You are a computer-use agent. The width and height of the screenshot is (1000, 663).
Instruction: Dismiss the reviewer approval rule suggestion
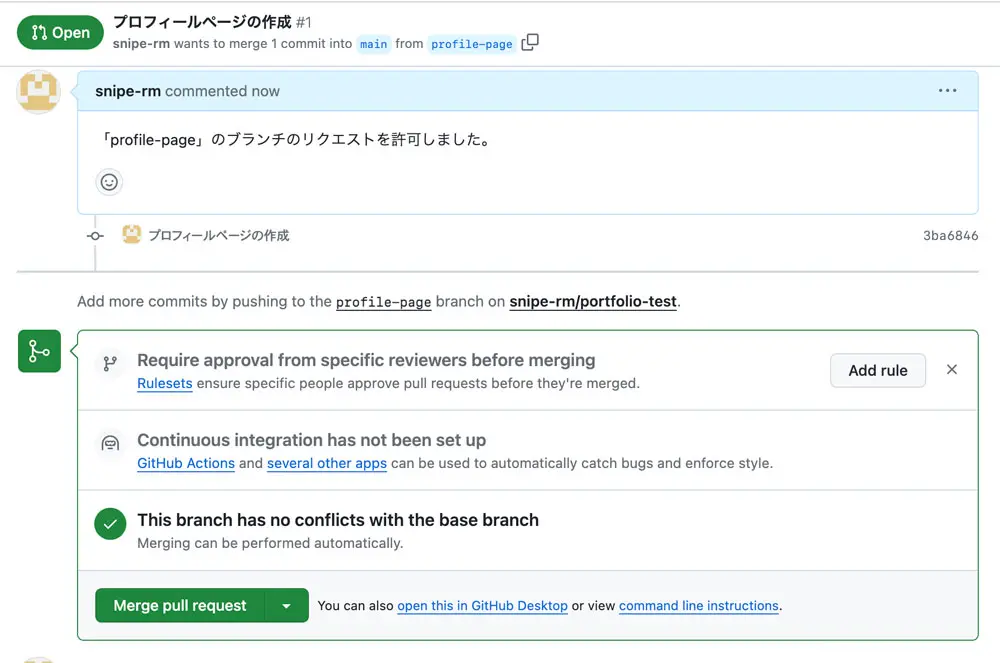[952, 370]
